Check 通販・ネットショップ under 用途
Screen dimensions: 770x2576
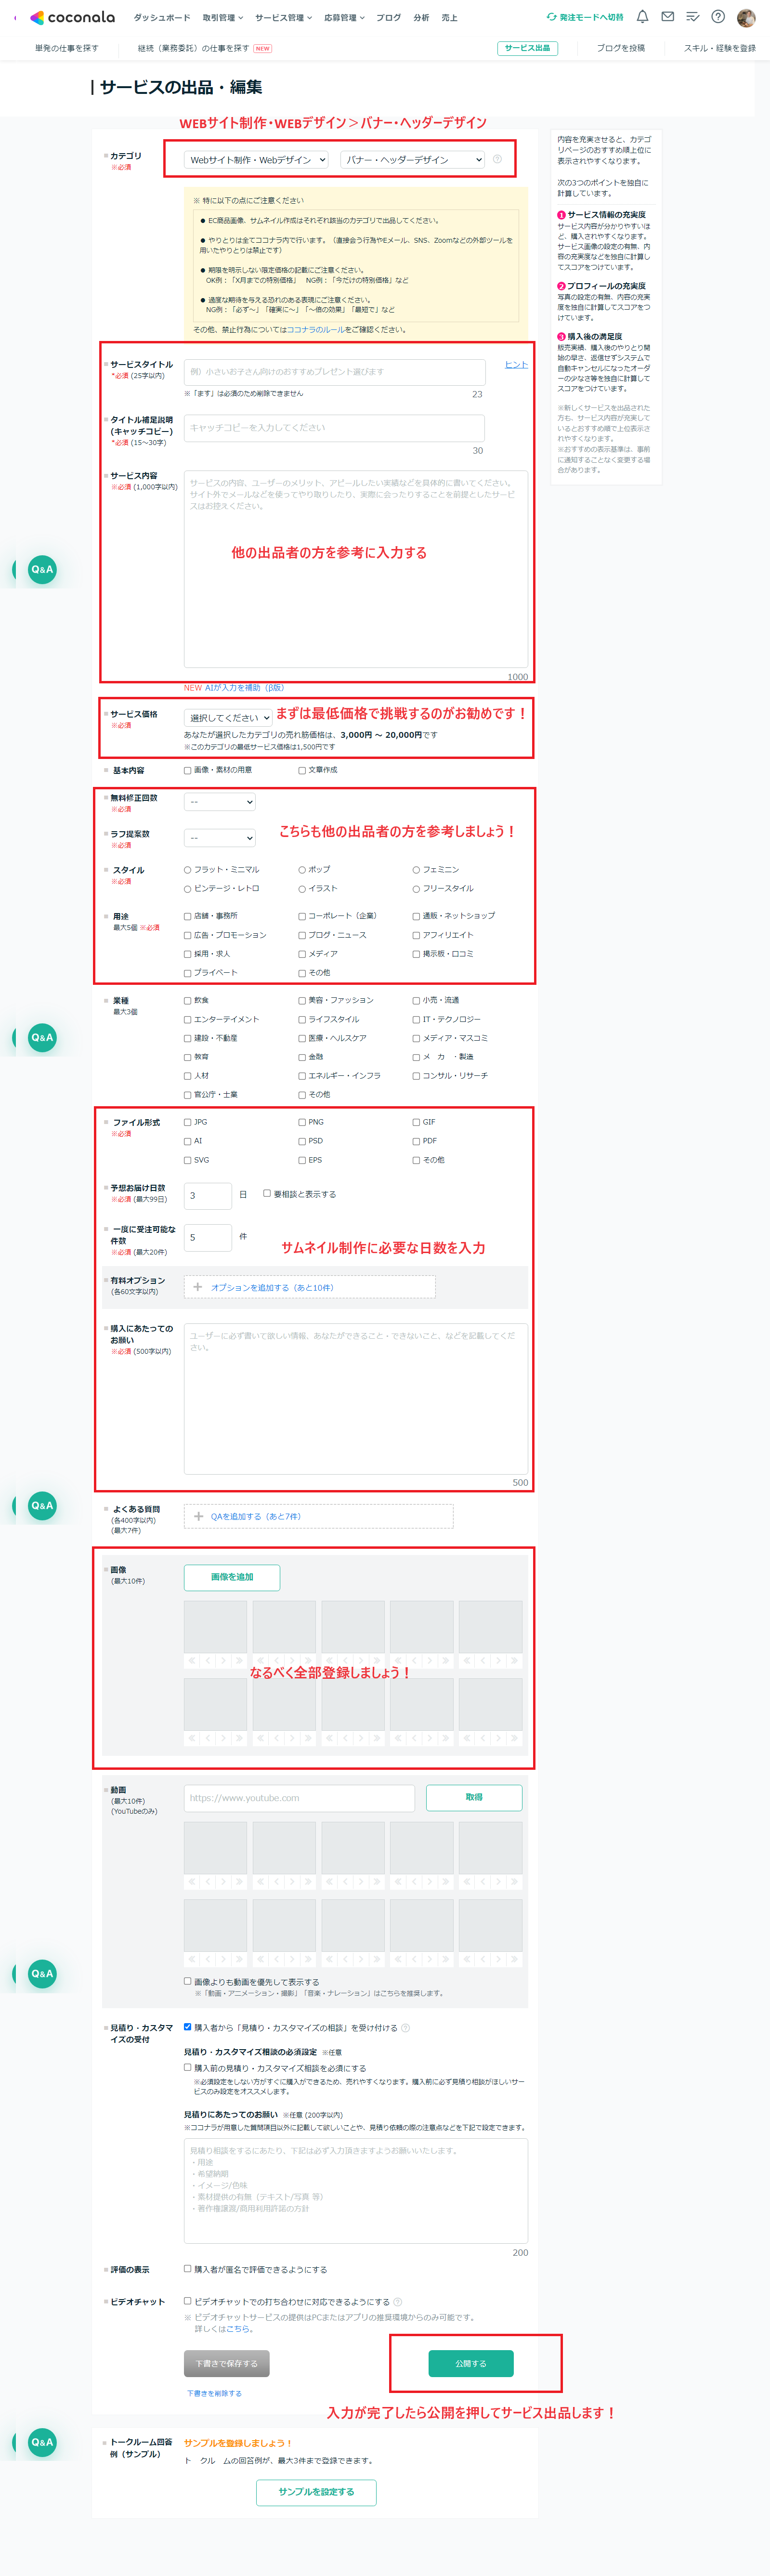coord(416,916)
